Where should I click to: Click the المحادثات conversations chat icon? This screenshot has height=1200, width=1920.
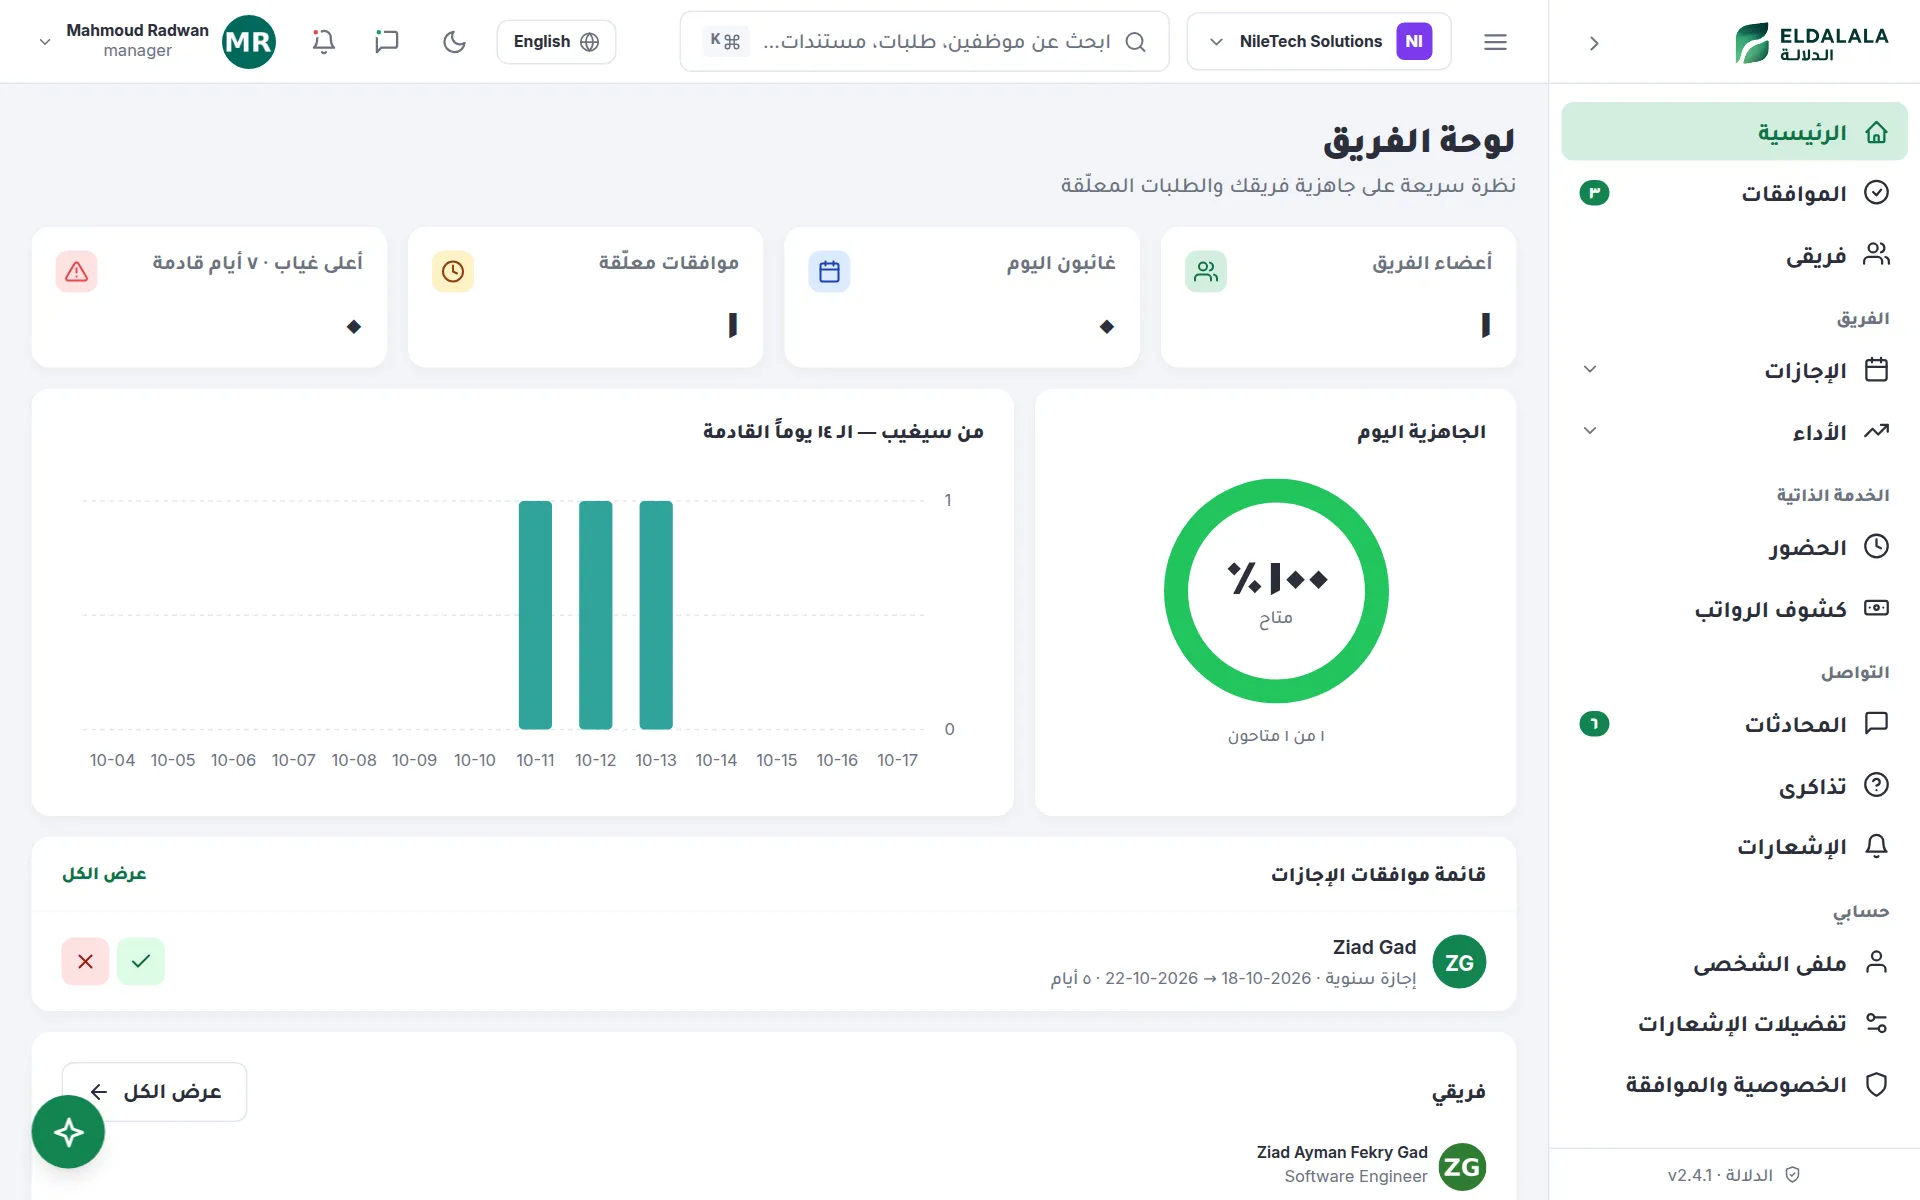tap(1876, 723)
